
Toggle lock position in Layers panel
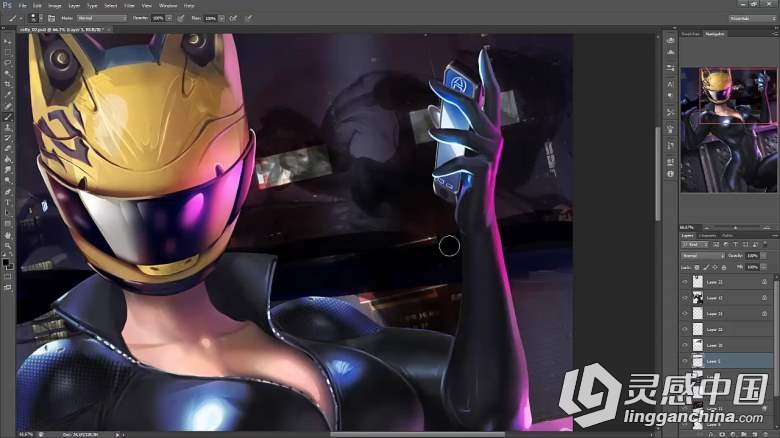(x=715, y=267)
